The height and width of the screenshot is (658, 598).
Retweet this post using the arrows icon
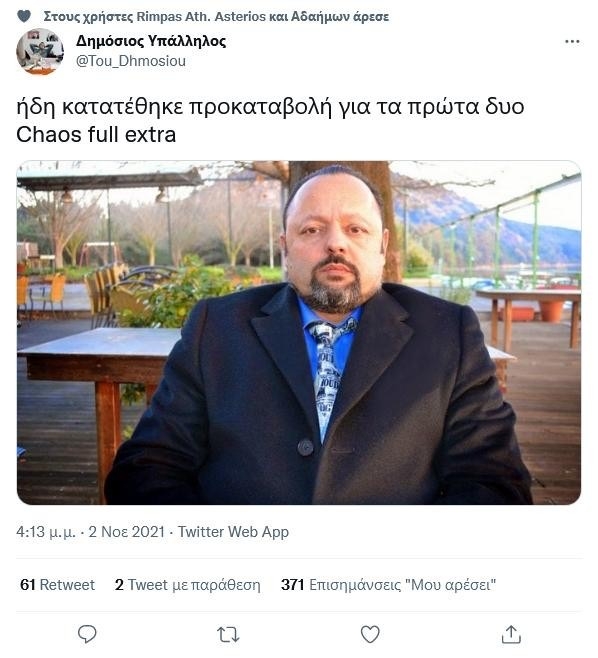pos(228,634)
